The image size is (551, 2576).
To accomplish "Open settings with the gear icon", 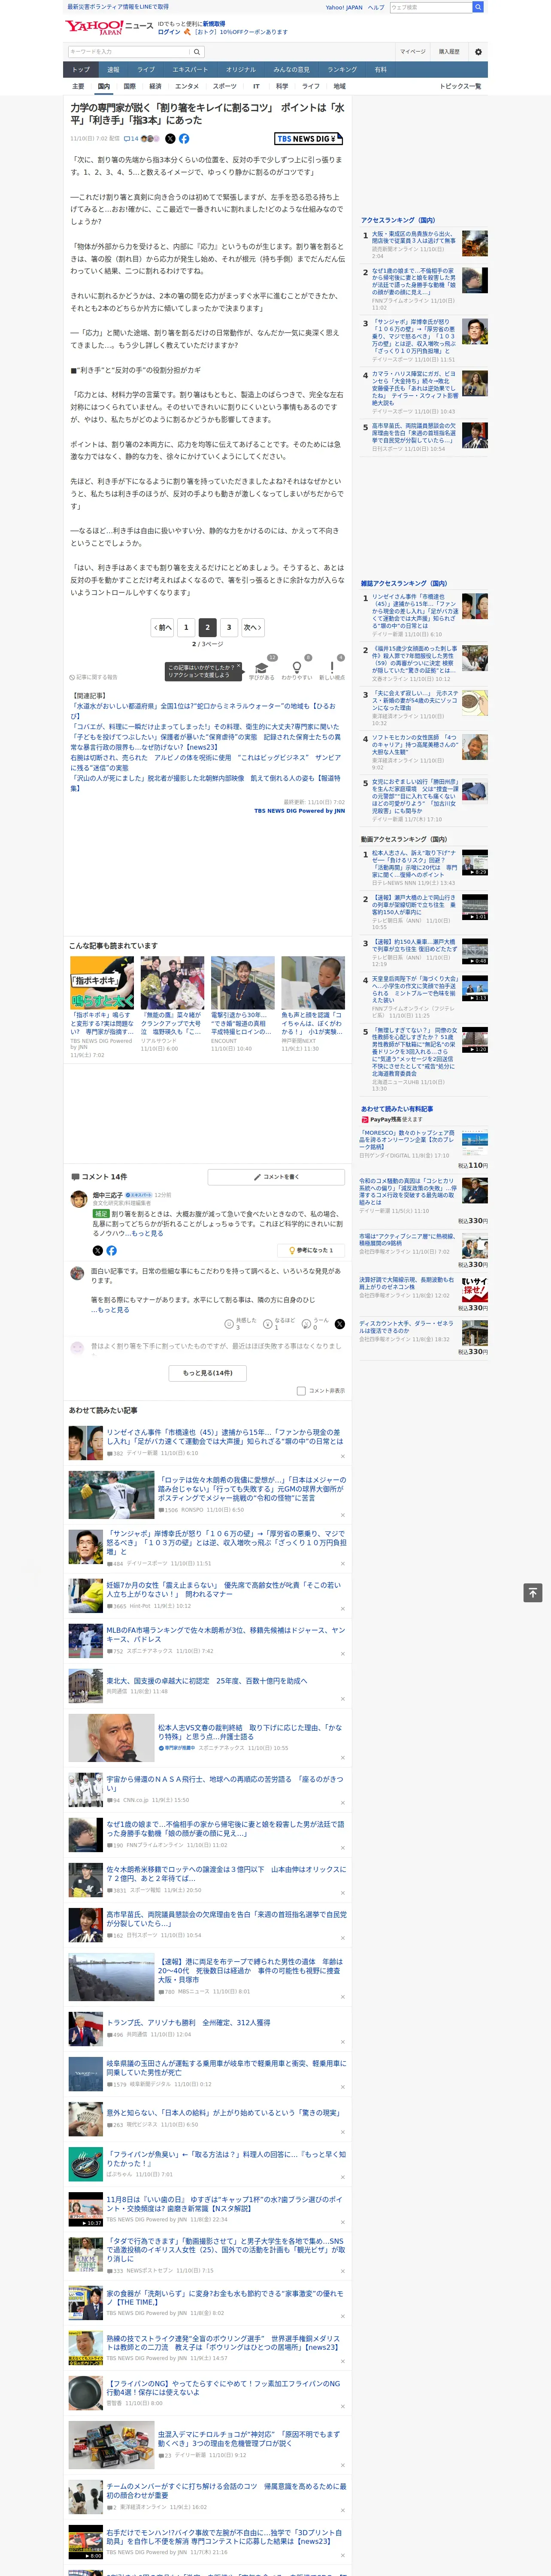I will pos(478,52).
